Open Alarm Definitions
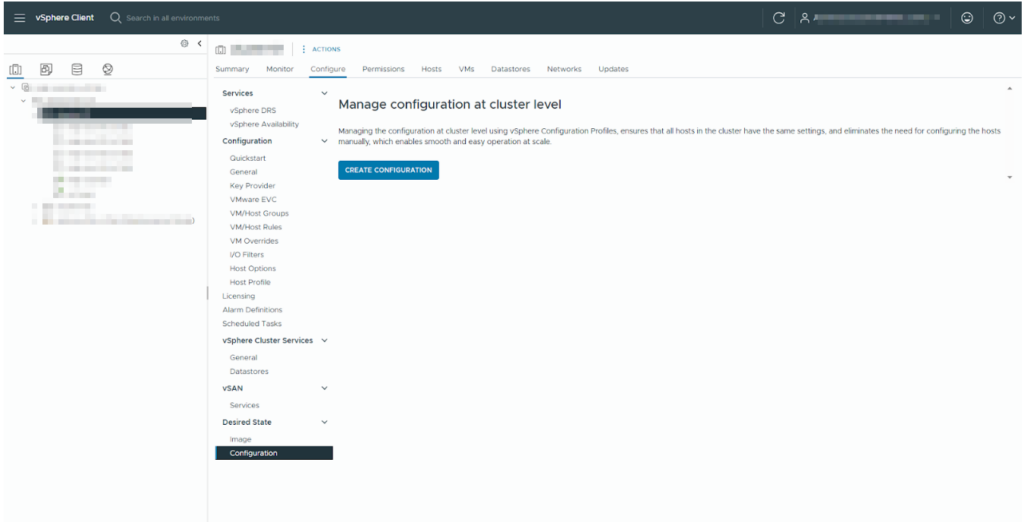The height and width of the screenshot is (522, 1024). [x=252, y=310]
